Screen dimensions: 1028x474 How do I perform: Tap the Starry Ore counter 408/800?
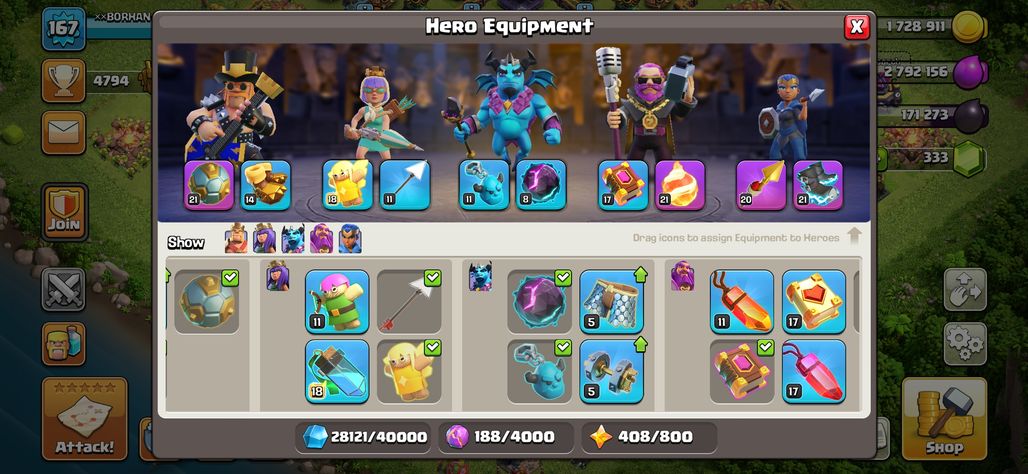648,437
